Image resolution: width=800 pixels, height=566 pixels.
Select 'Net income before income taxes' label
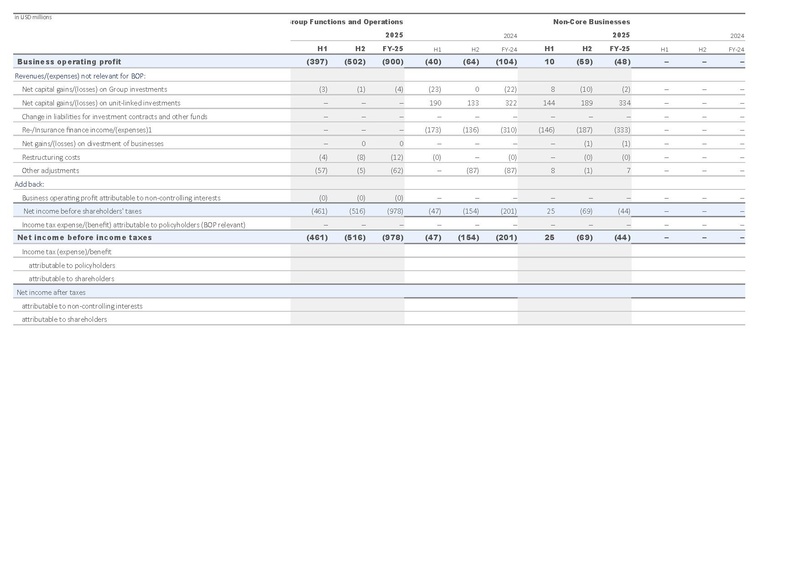(85, 238)
